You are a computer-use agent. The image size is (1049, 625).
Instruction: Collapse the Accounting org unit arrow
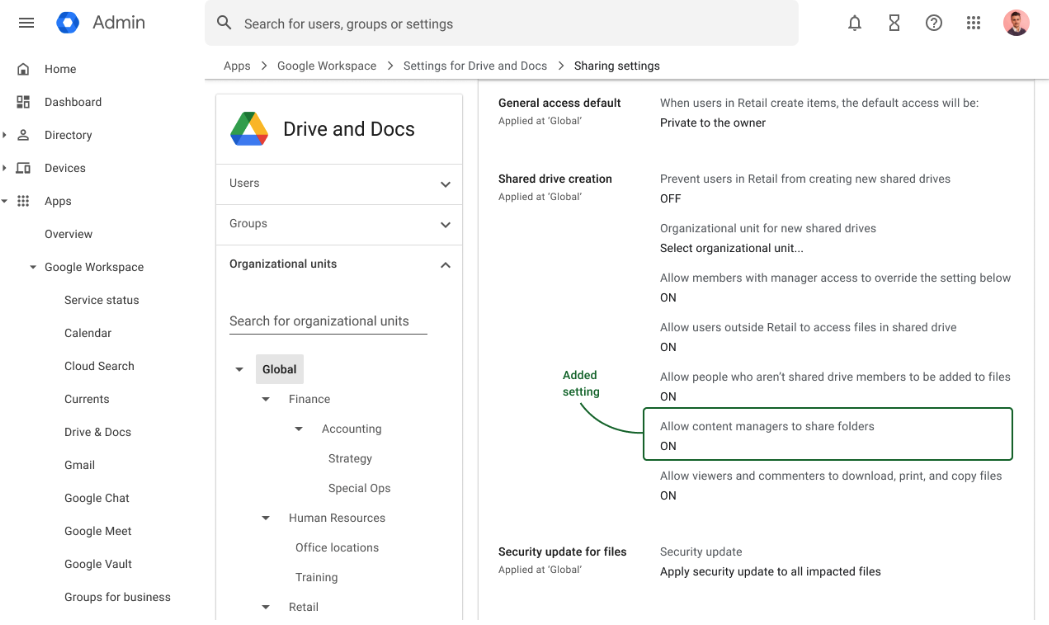click(298, 429)
